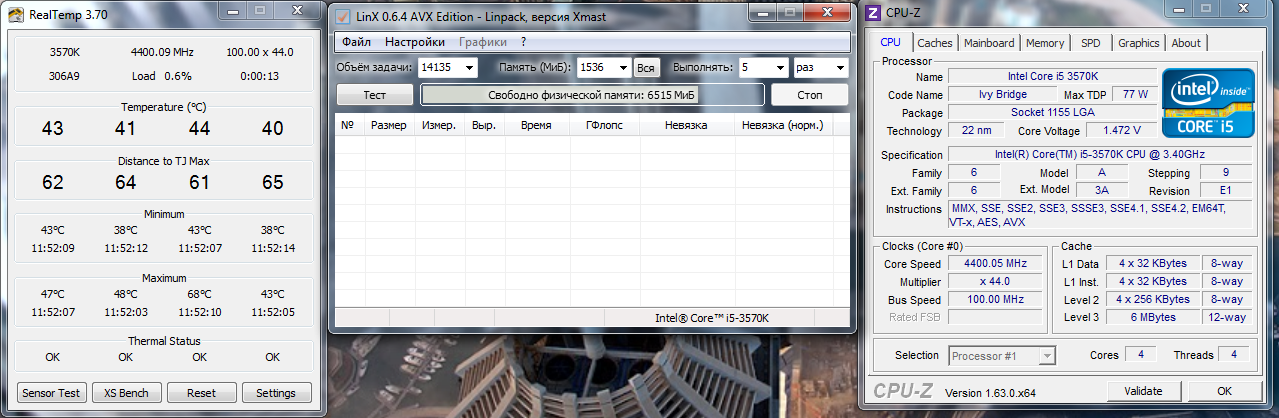
Task: Open the Файл menu in LinX
Action: [356, 42]
